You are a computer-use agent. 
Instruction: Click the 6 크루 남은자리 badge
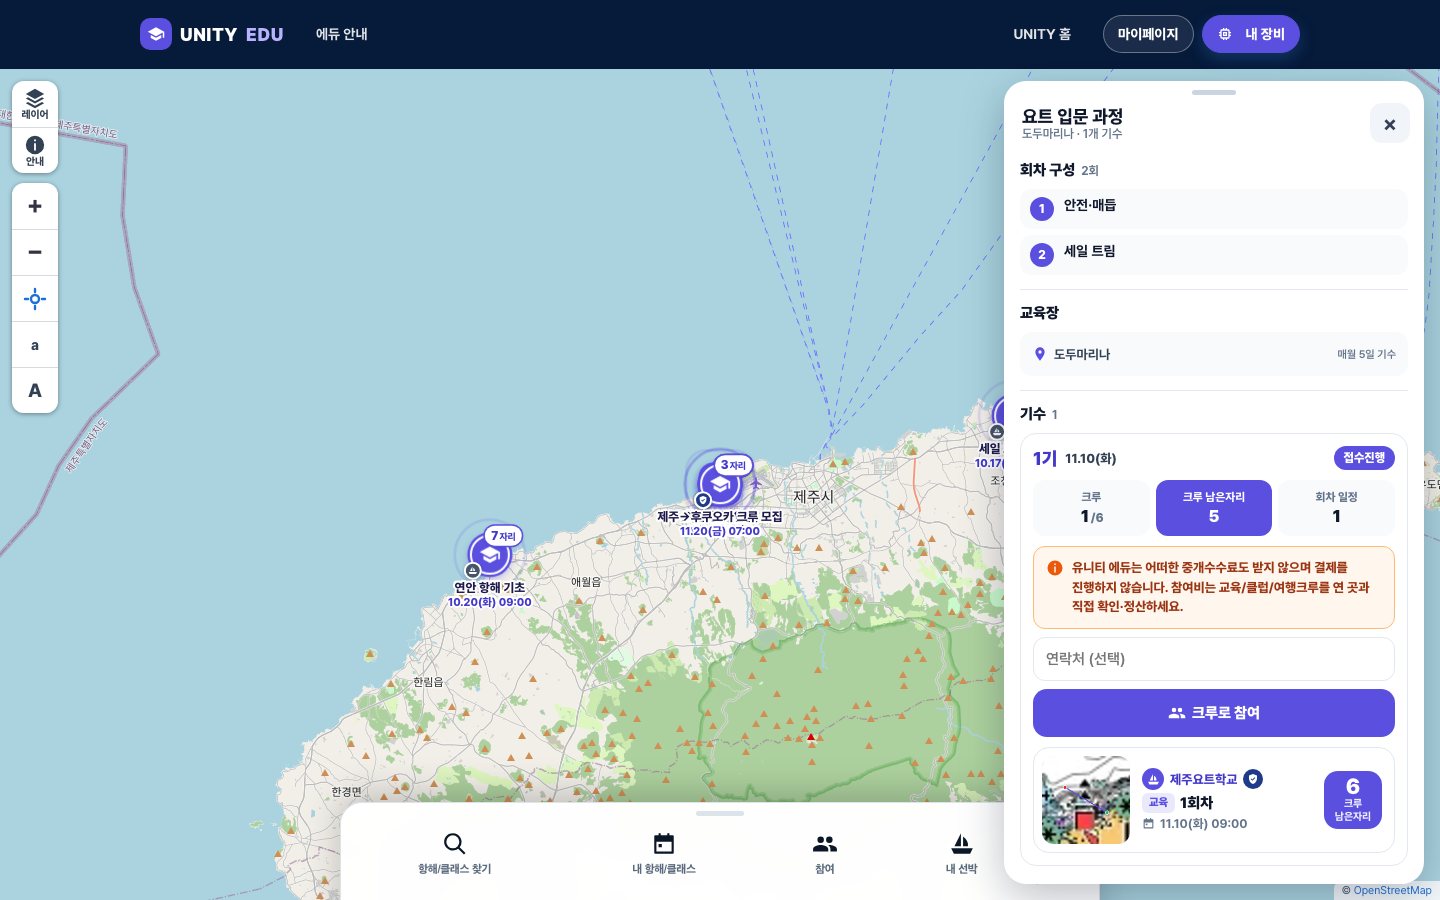(x=1353, y=800)
